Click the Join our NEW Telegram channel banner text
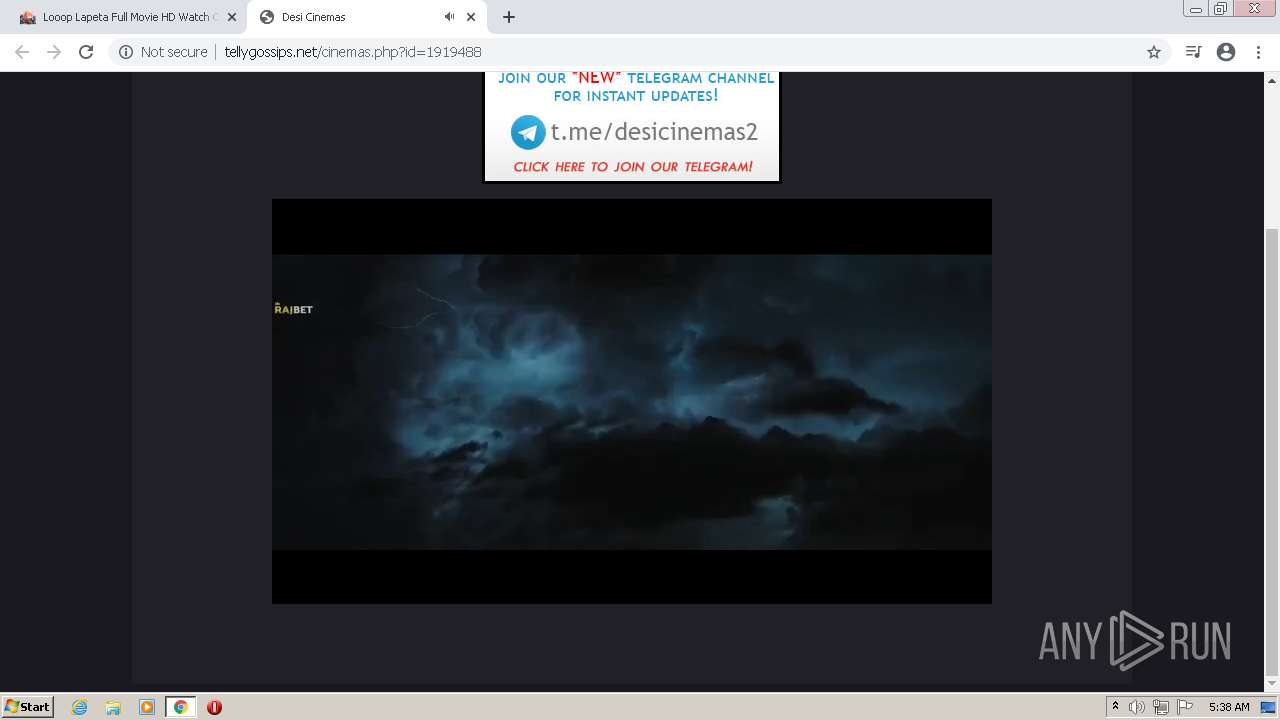The height and width of the screenshot is (720, 1280). 636,87
